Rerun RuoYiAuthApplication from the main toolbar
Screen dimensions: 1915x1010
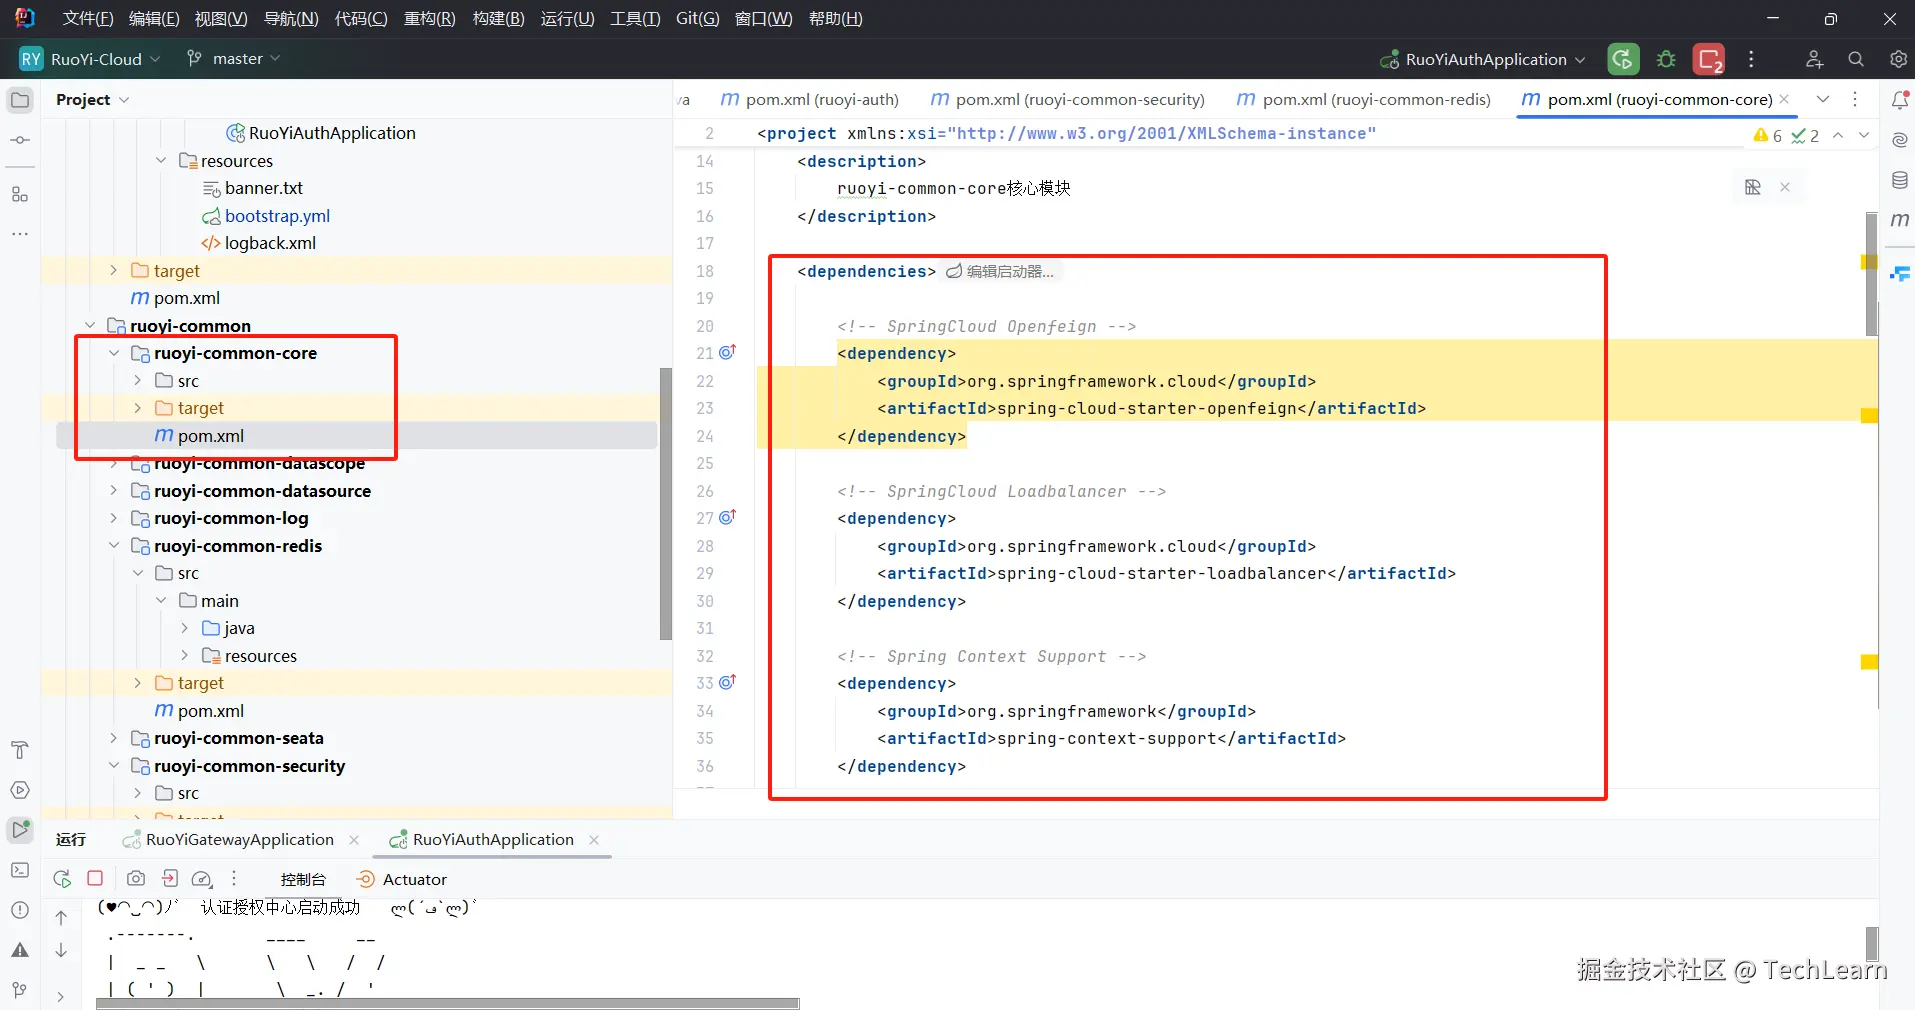(x=1623, y=59)
